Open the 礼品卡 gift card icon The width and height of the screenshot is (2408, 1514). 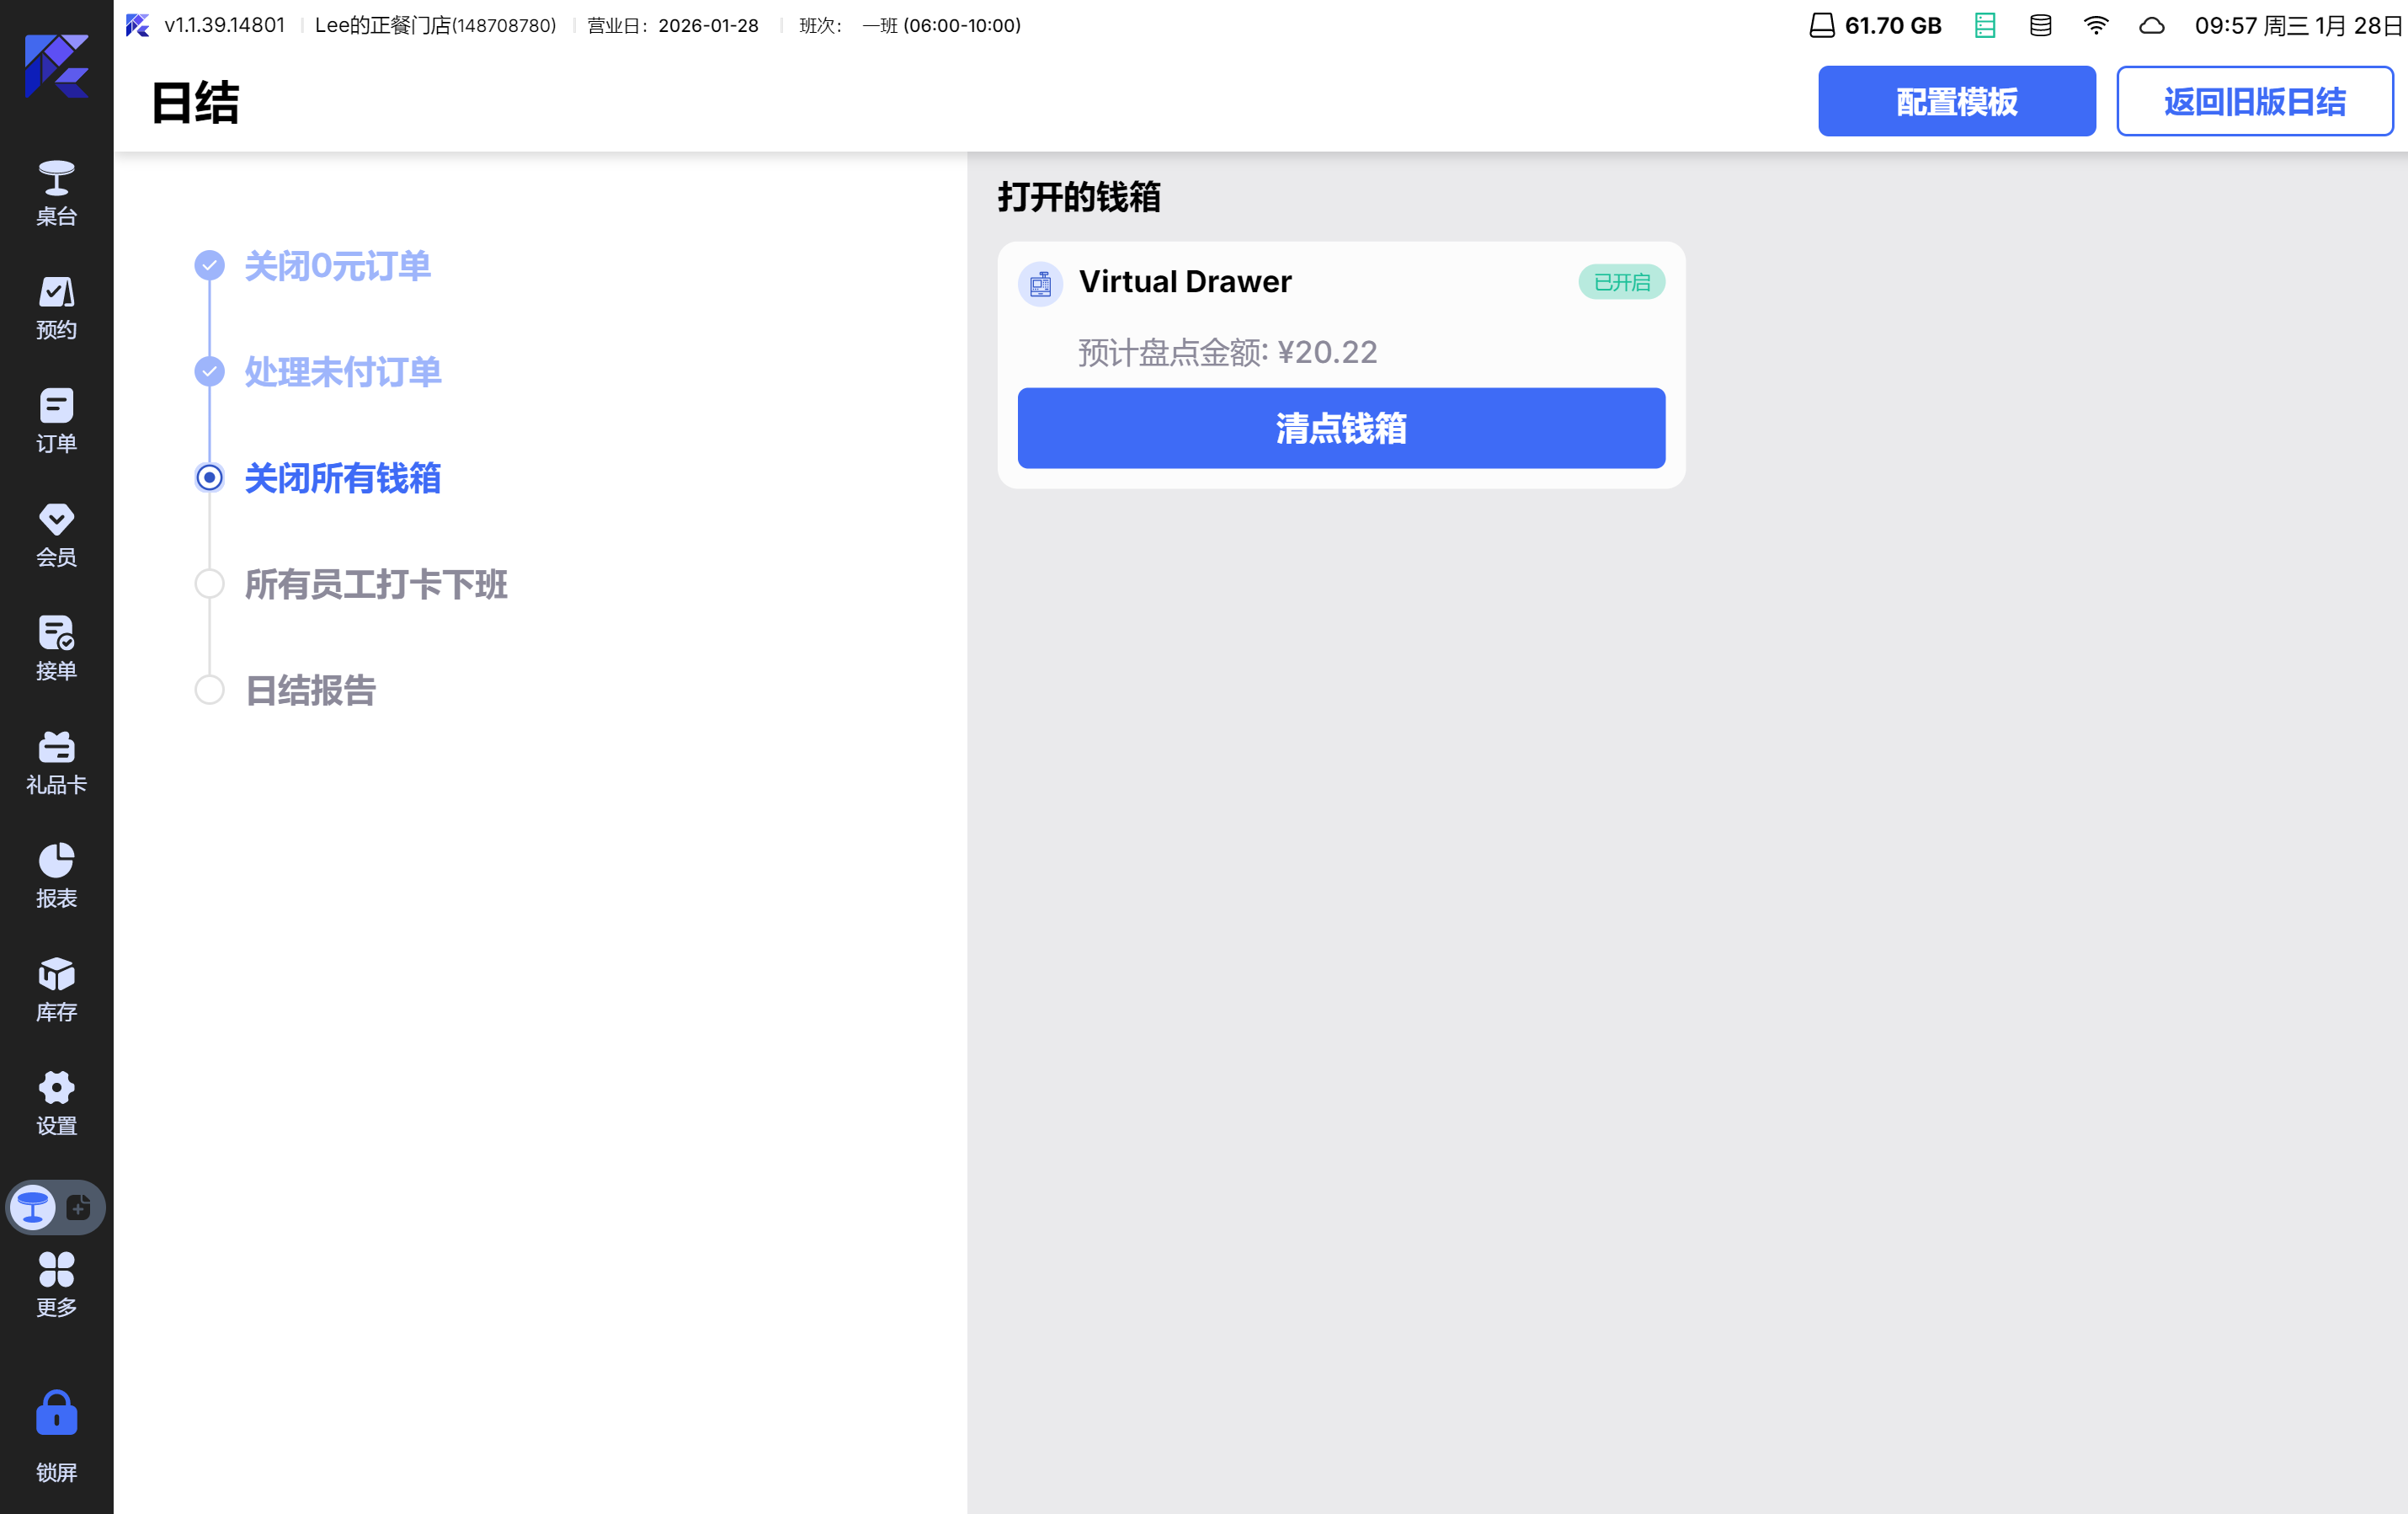56,761
